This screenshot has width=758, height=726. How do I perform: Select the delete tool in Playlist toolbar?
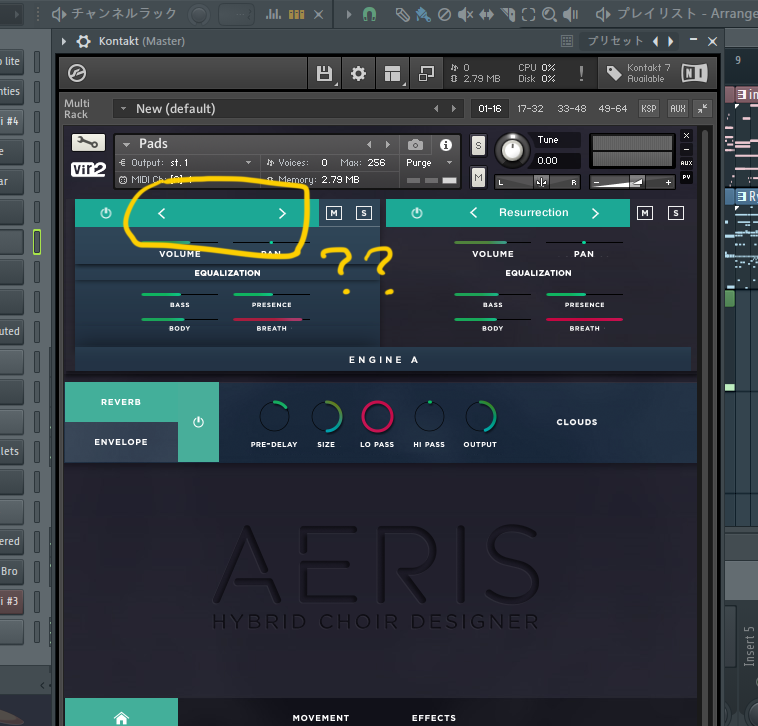pyautogui.click(x=444, y=15)
